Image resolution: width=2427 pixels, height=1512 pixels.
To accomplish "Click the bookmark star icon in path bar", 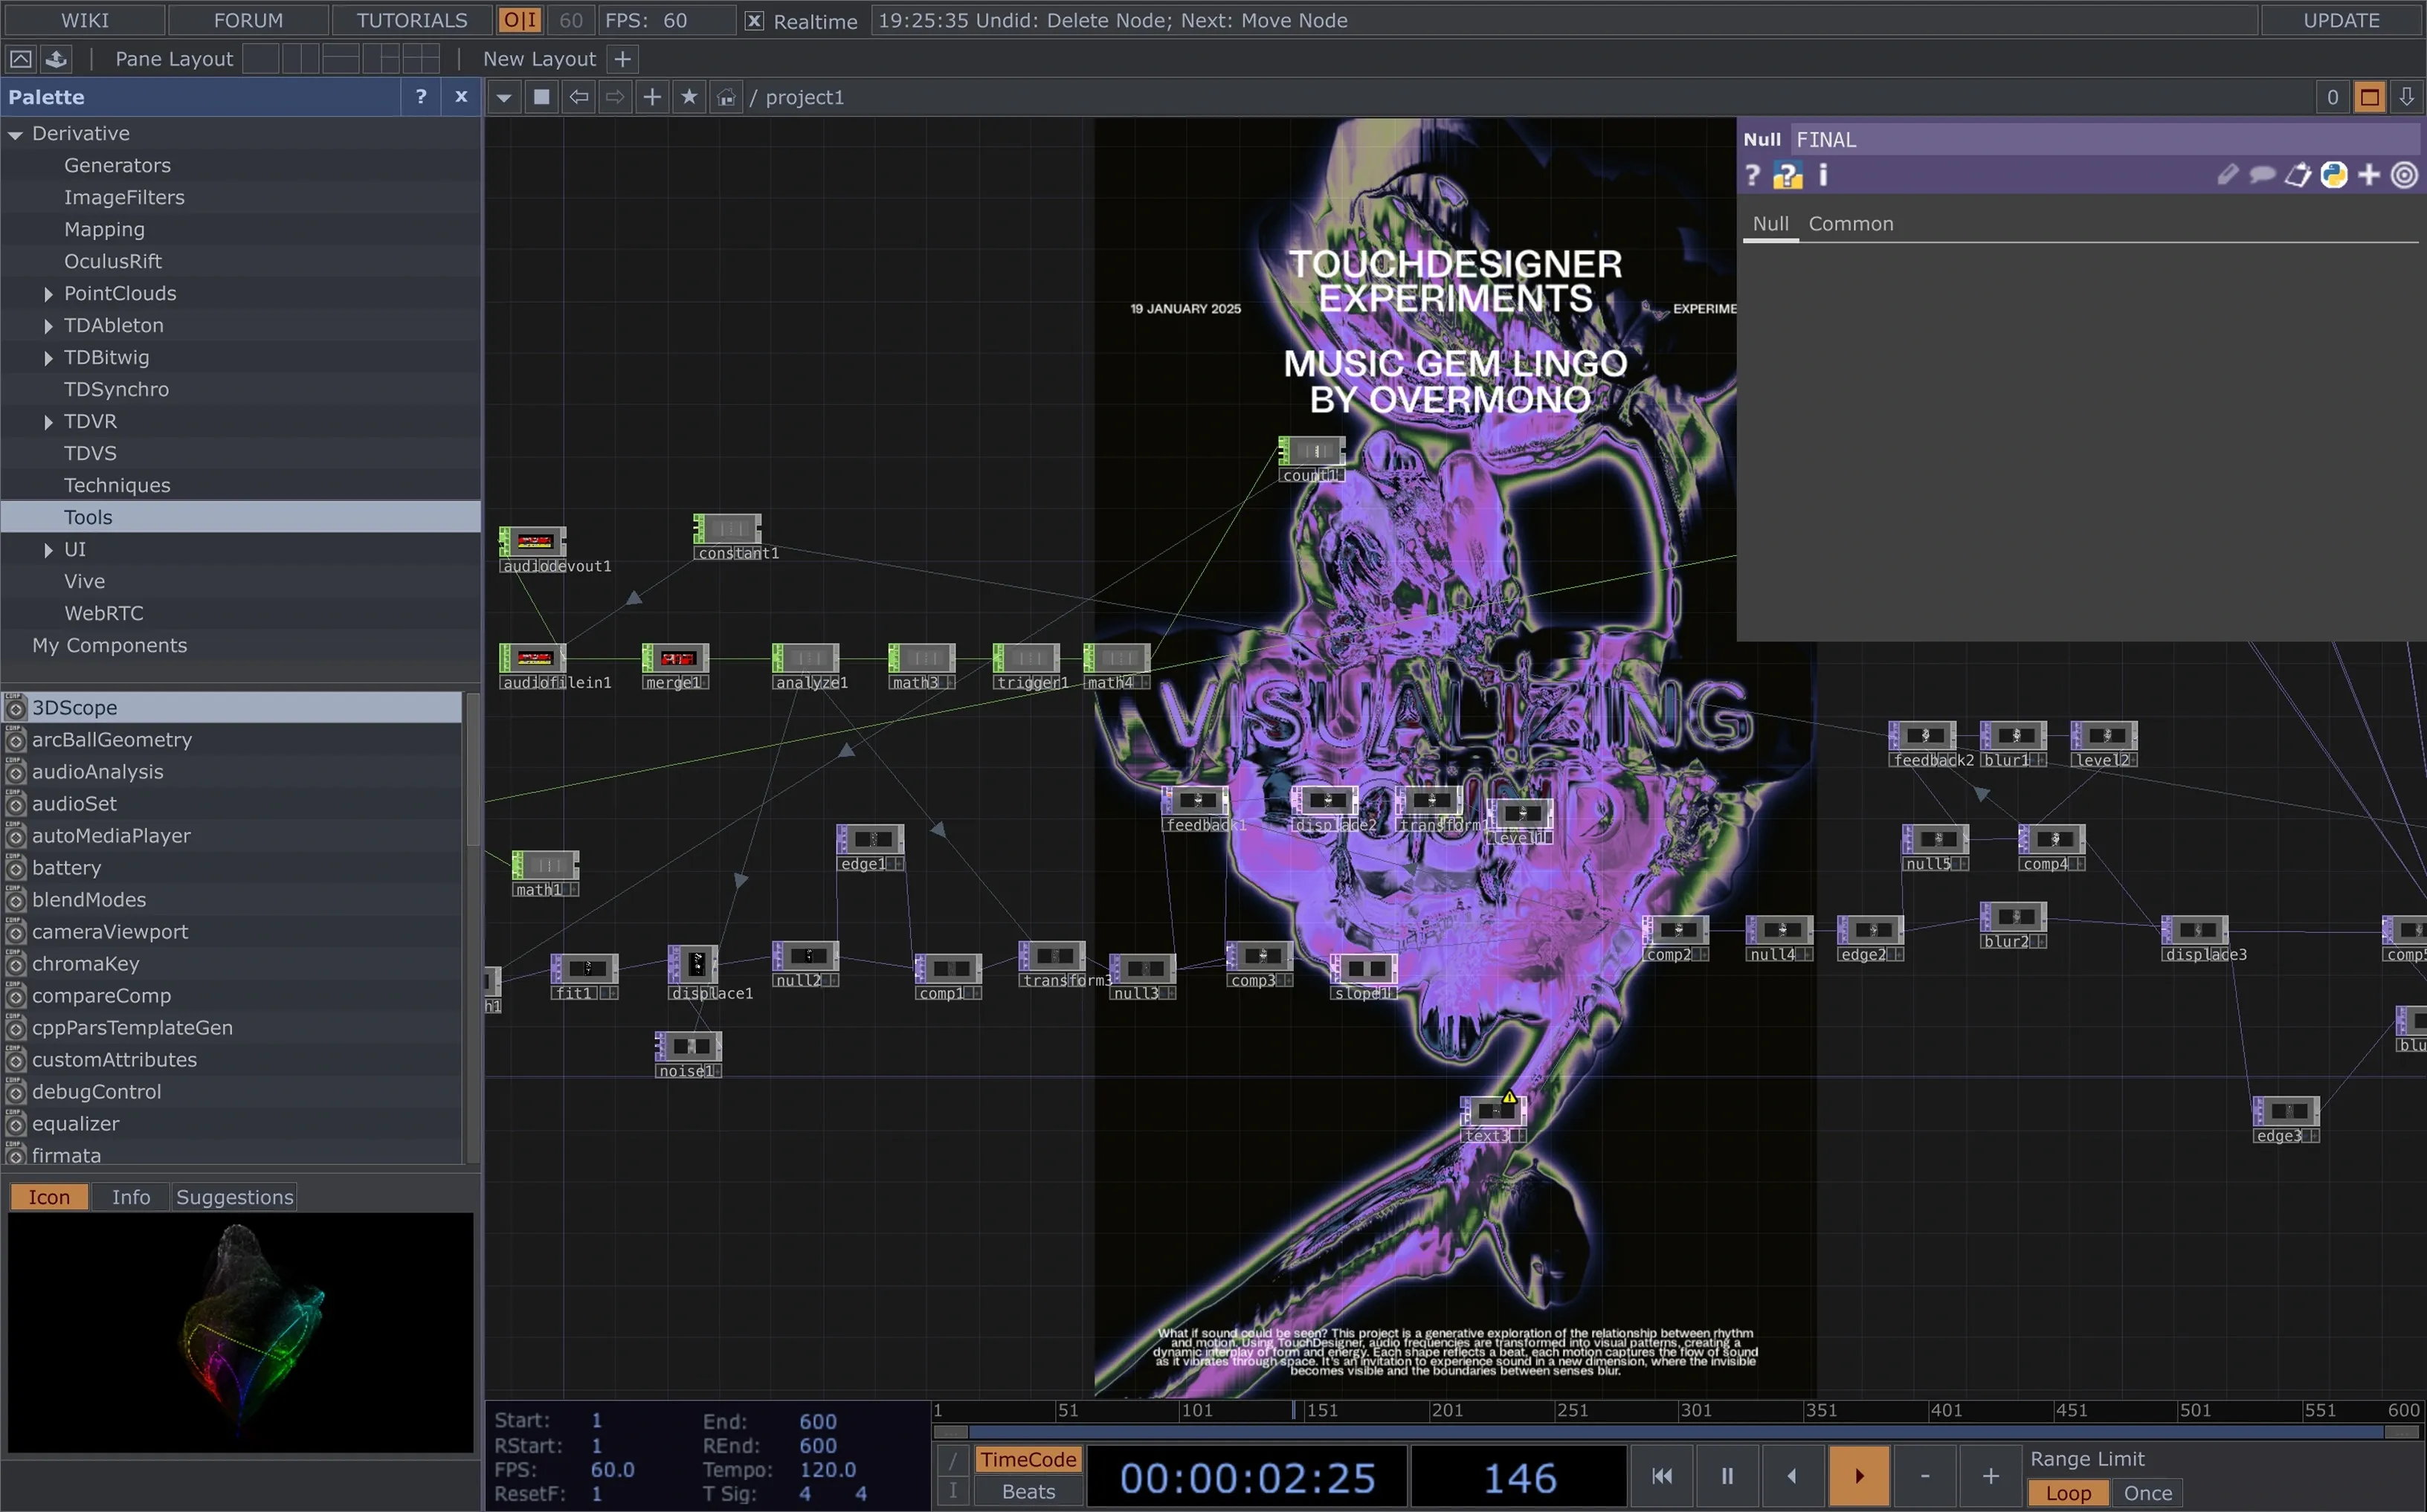I will click(x=689, y=97).
